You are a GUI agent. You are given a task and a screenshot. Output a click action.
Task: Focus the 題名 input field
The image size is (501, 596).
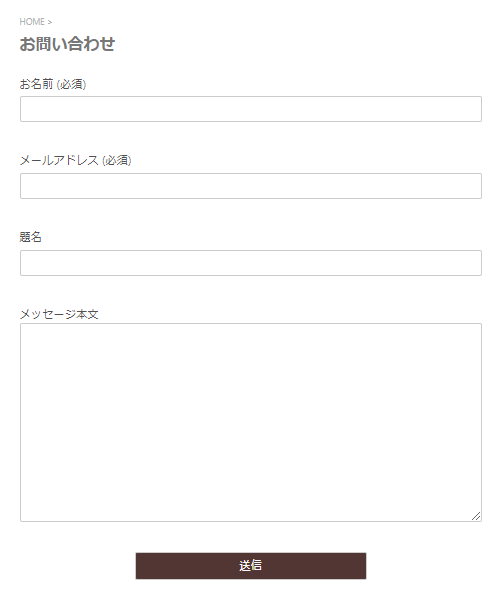(x=251, y=263)
